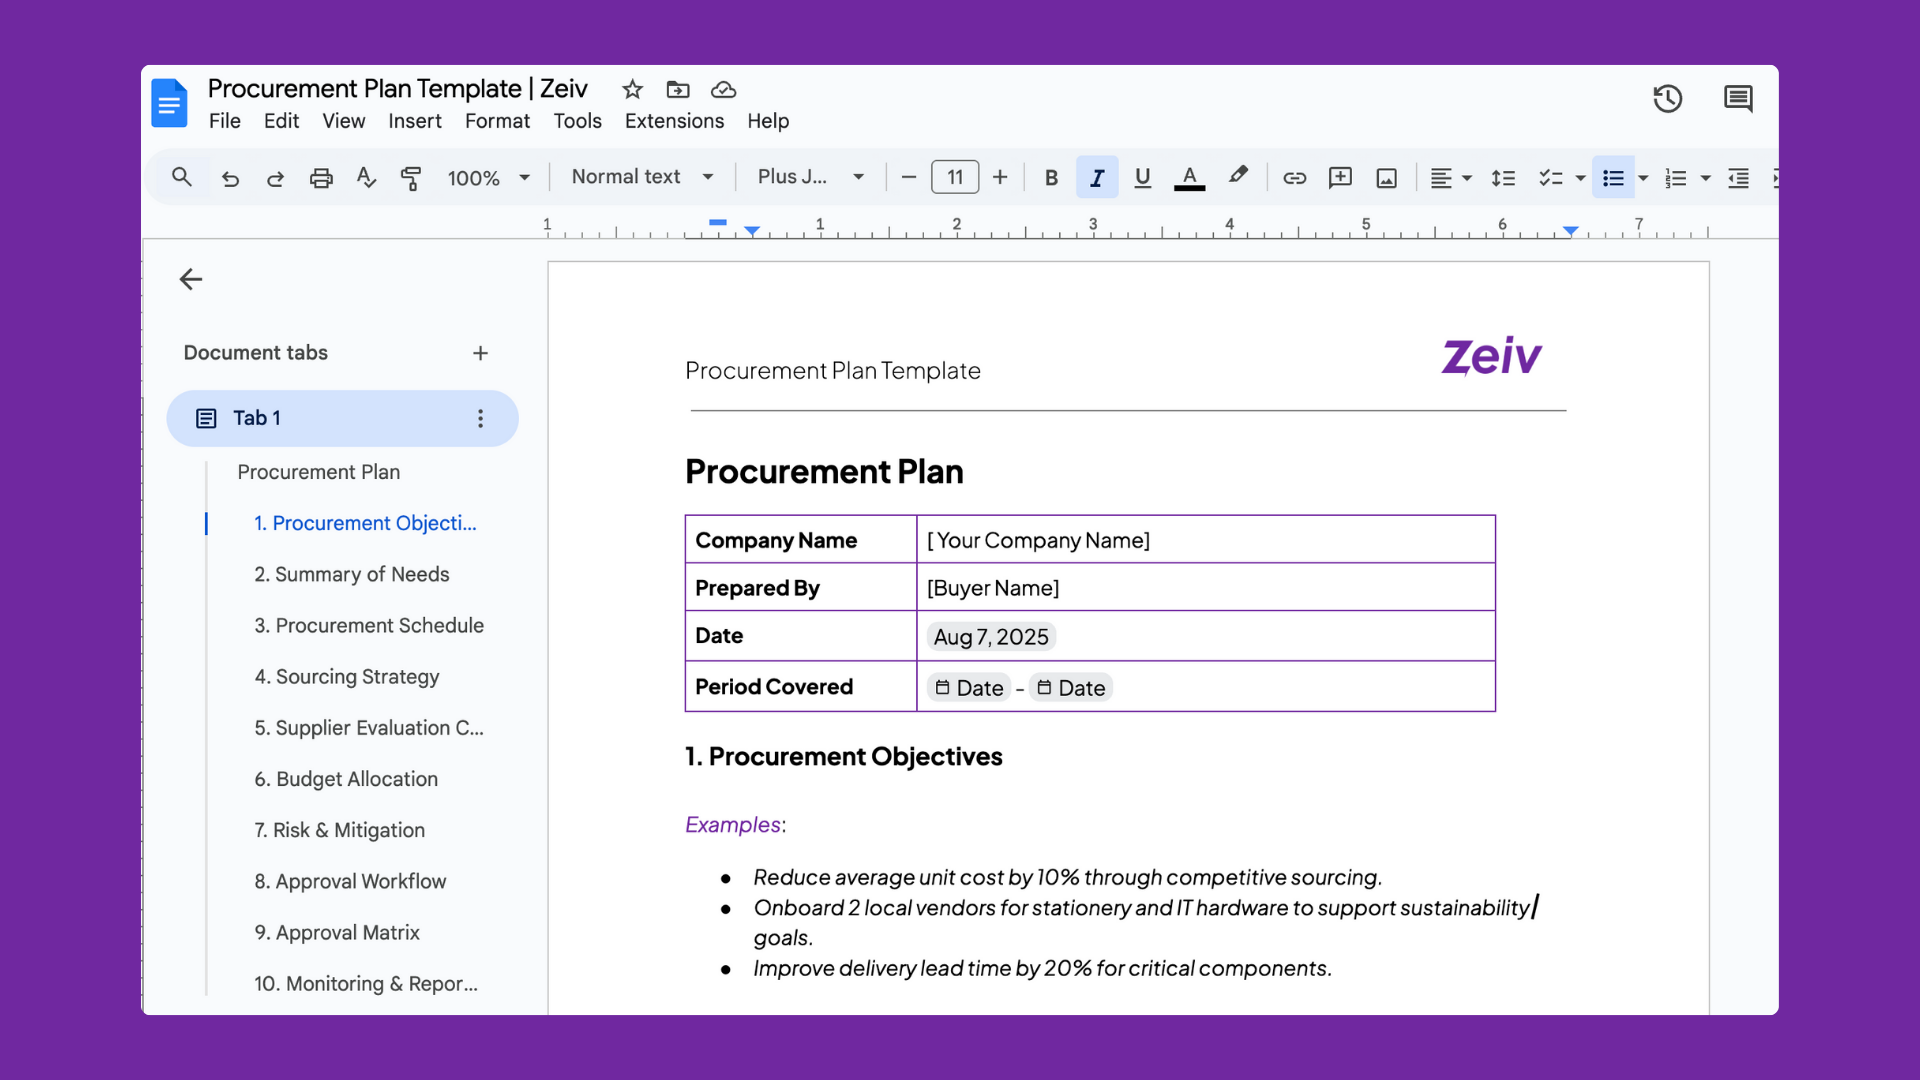Insert an image
Image resolution: width=1920 pixels, height=1080 pixels.
[1386, 178]
